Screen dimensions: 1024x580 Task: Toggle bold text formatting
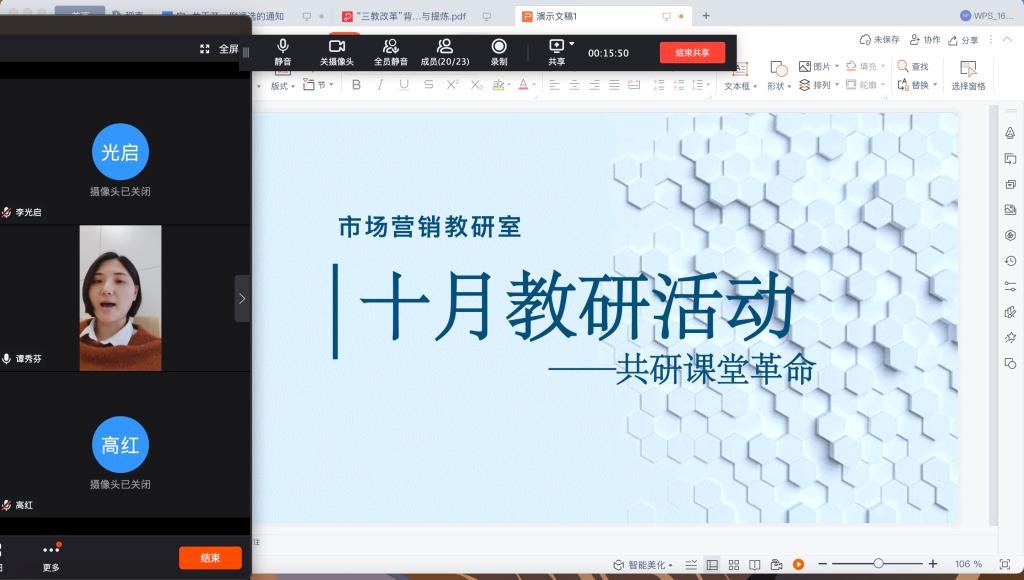[x=356, y=85]
